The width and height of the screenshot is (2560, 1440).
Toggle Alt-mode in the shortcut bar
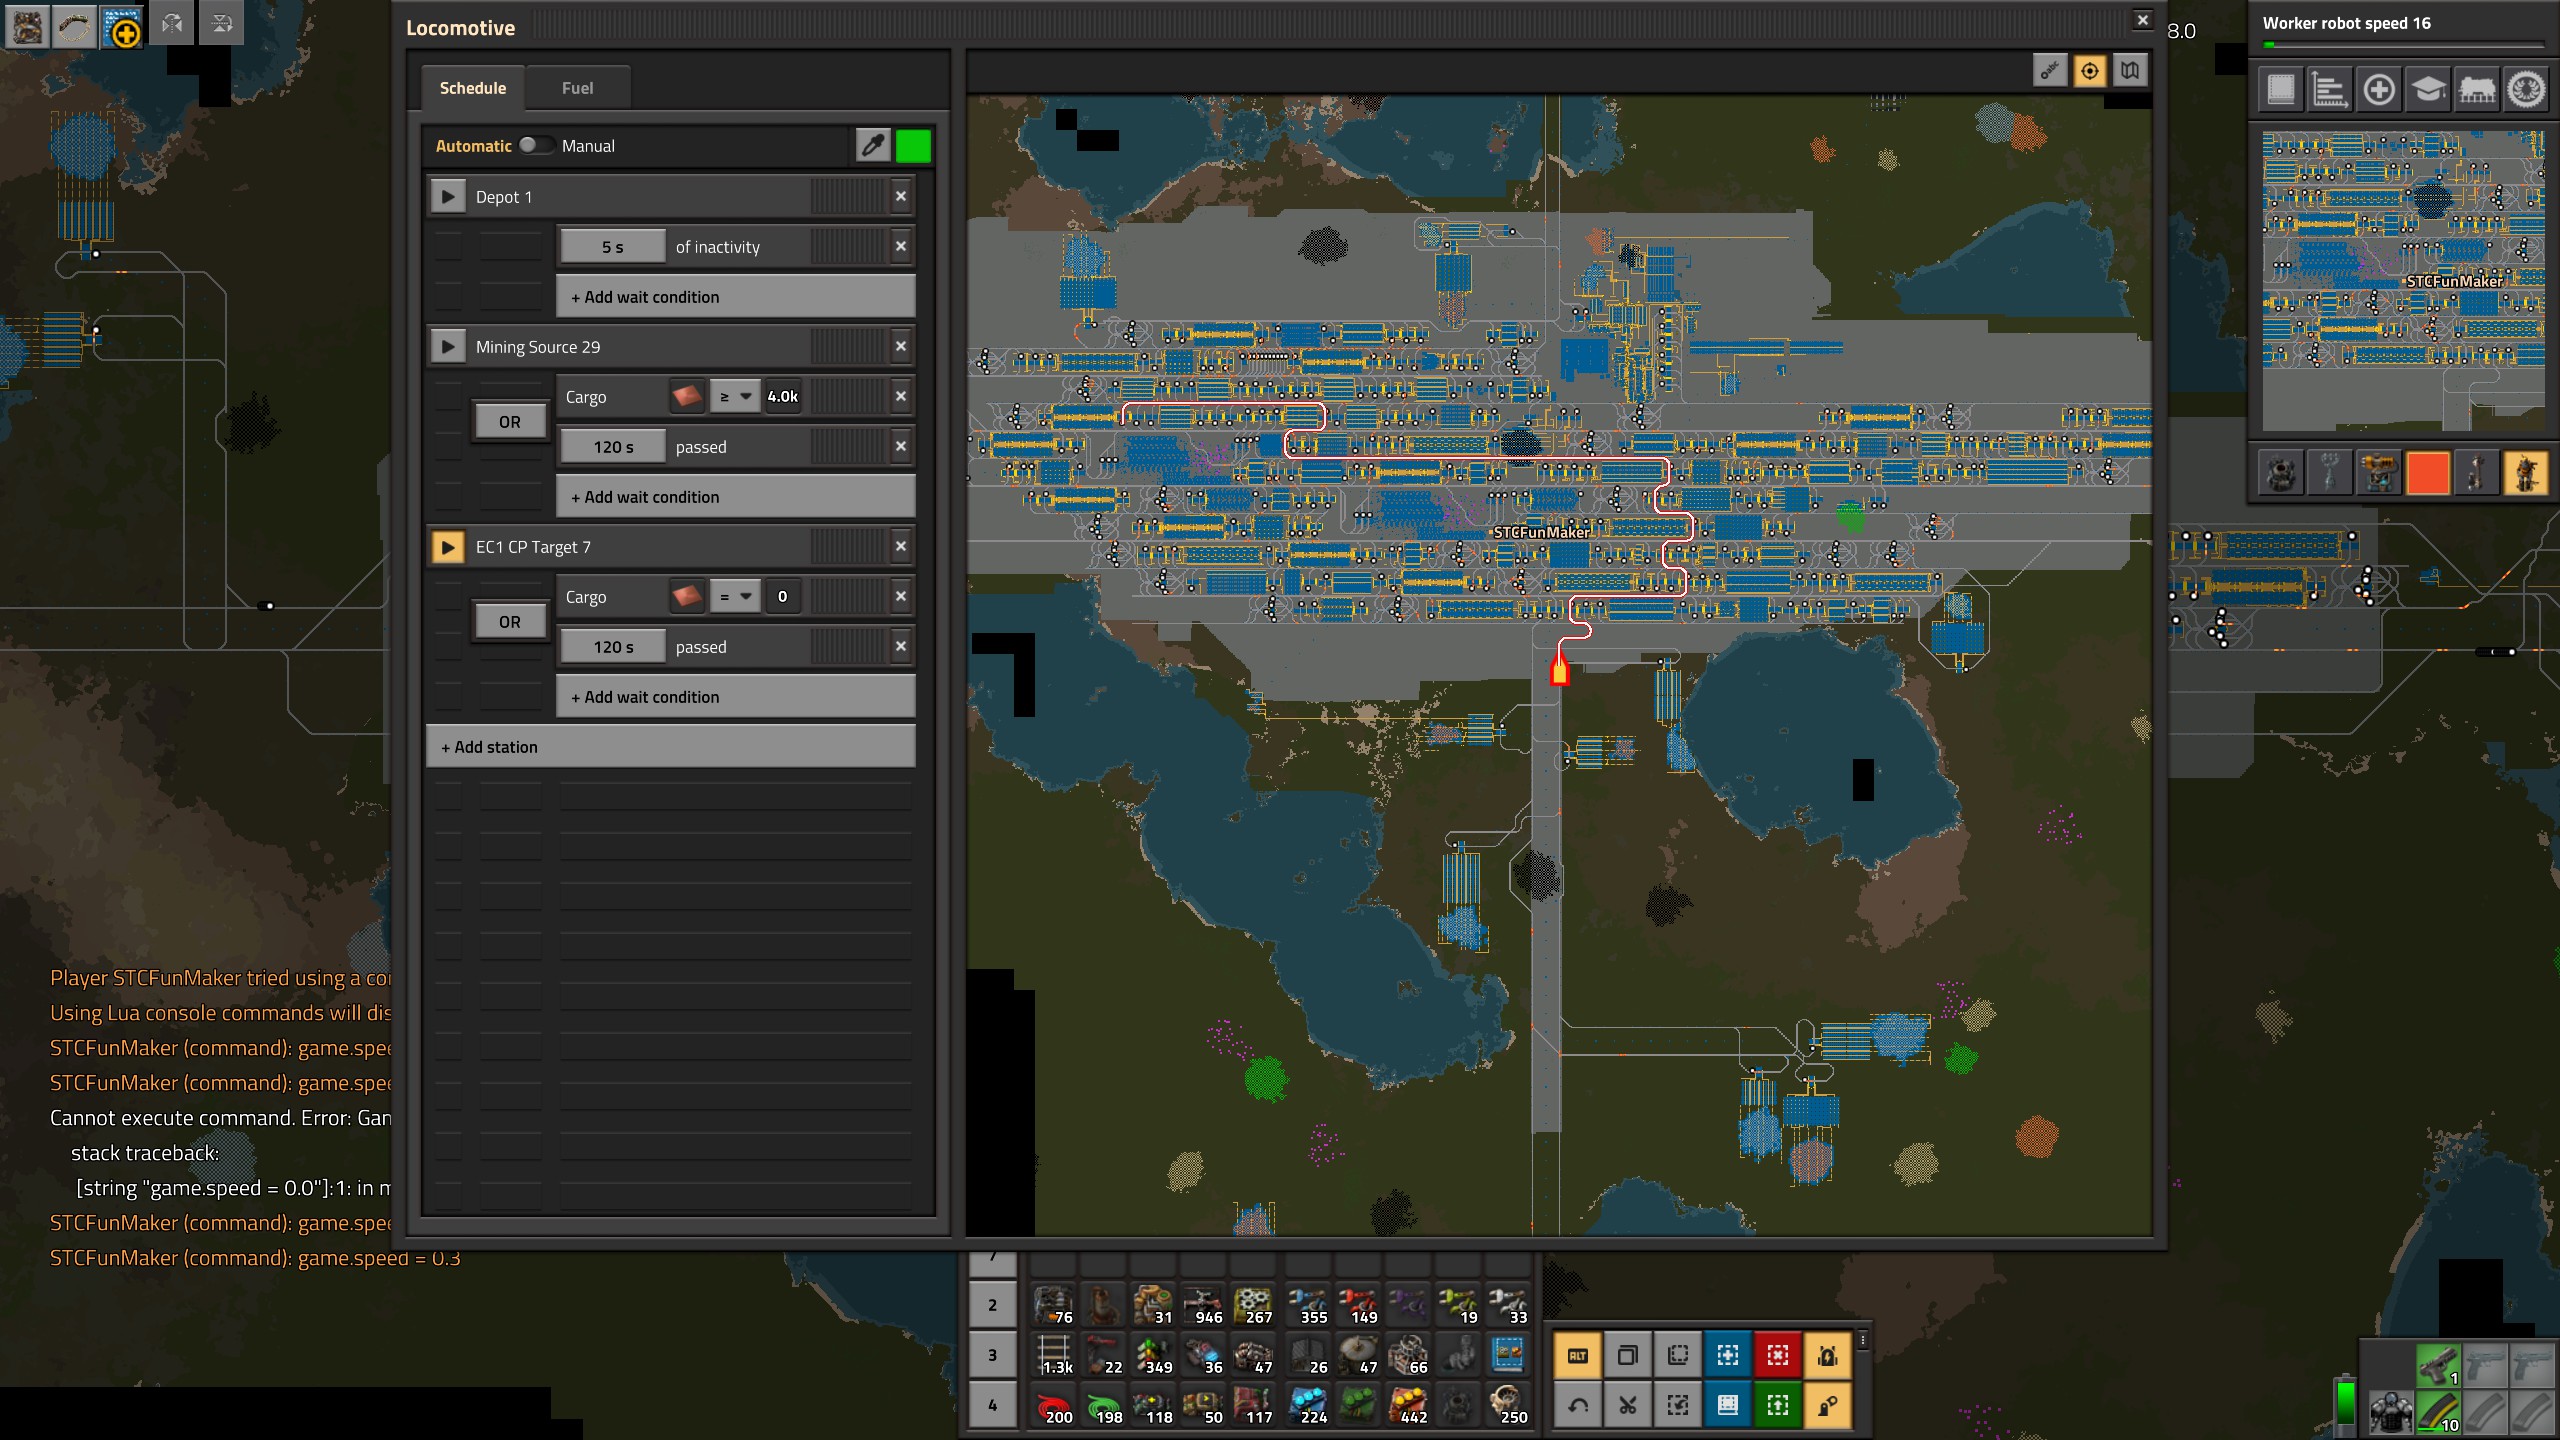(1578, 1356)
